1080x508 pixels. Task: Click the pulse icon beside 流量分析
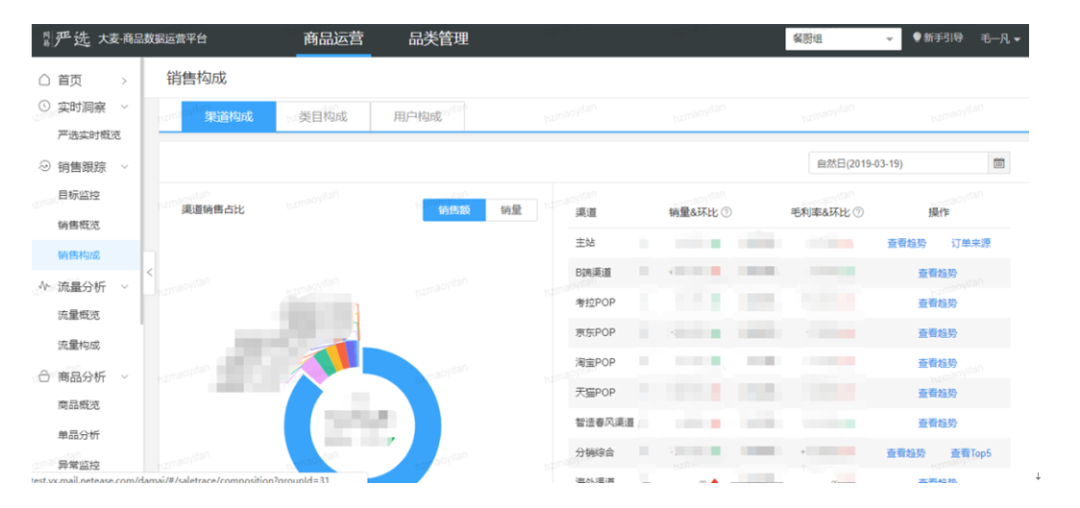[x=44, y=286]
